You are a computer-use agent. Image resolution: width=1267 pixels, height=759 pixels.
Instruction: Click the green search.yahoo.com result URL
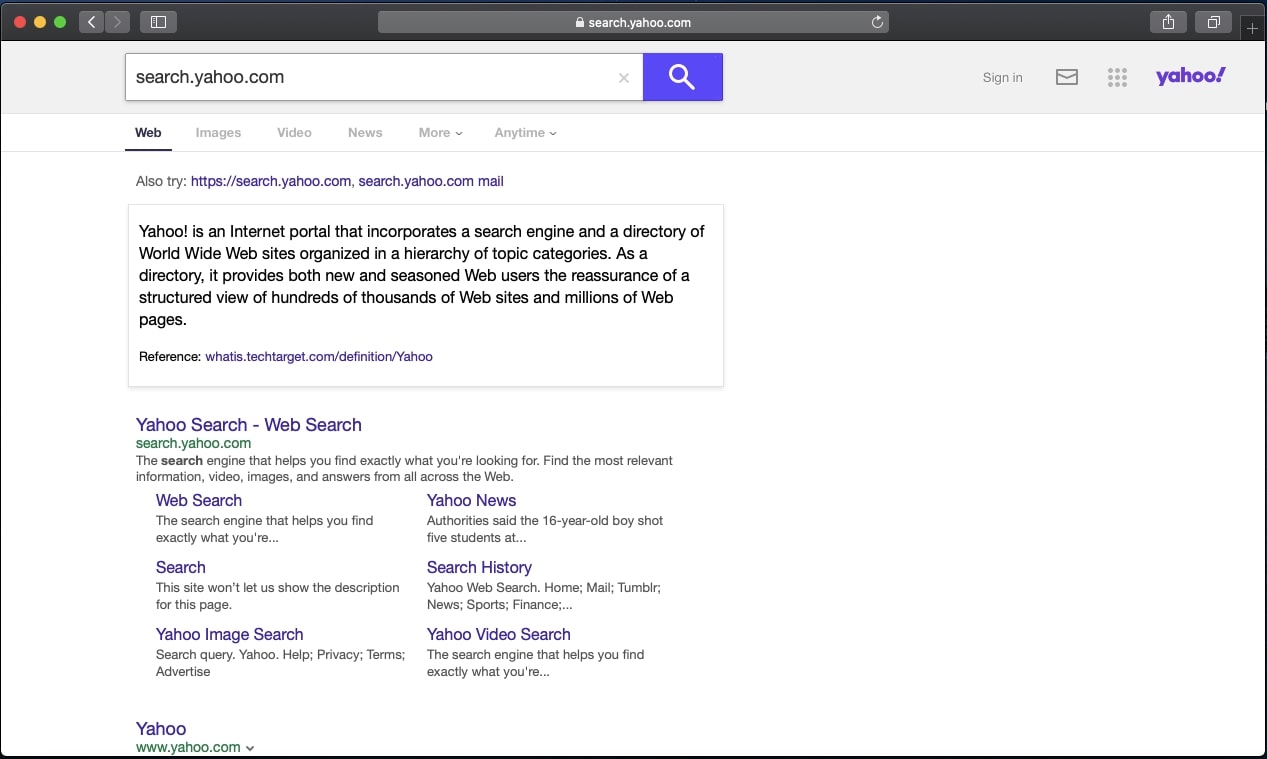tap(193, 443)
